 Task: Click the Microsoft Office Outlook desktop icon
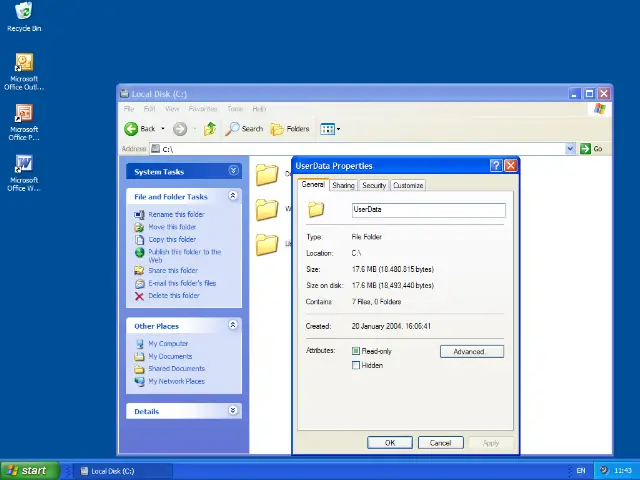click(x=23, y=64)
